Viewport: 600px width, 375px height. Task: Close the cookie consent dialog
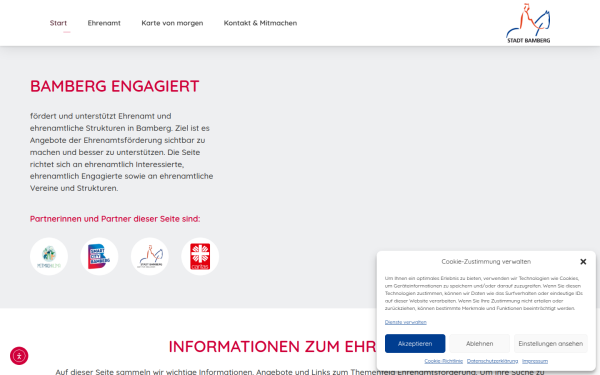pos(583,262)
